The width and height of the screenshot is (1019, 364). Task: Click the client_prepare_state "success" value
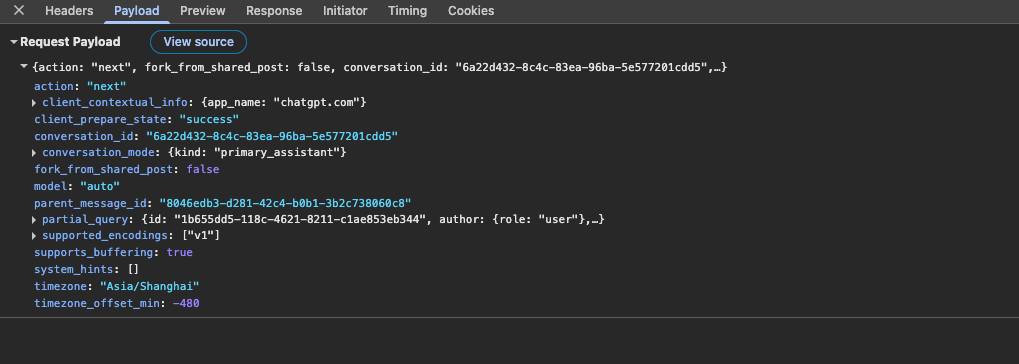[209, 120]
